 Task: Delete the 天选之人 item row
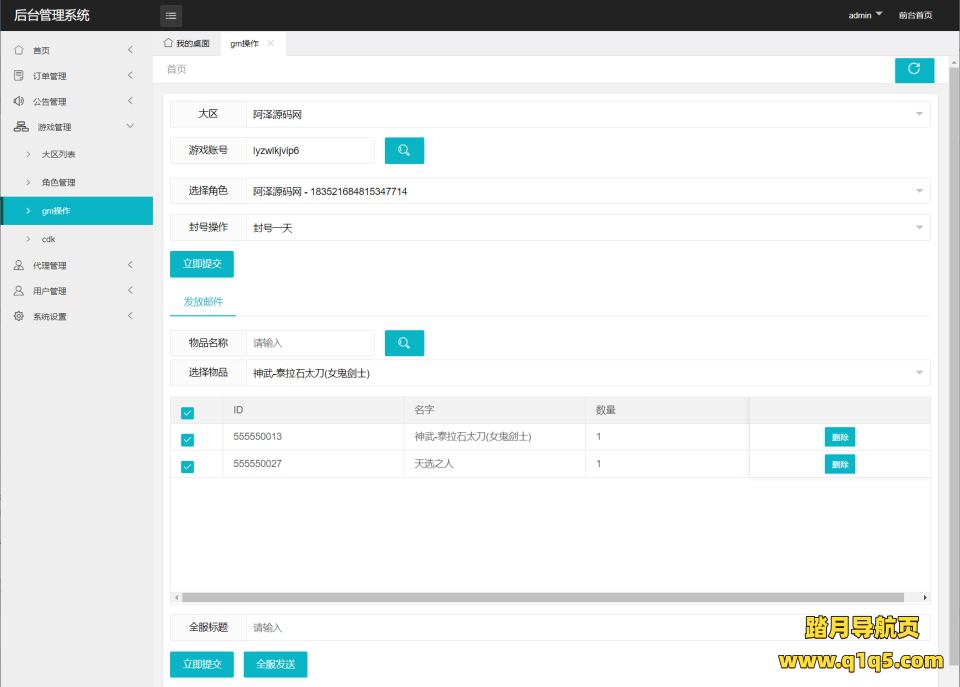coord(839,464)
